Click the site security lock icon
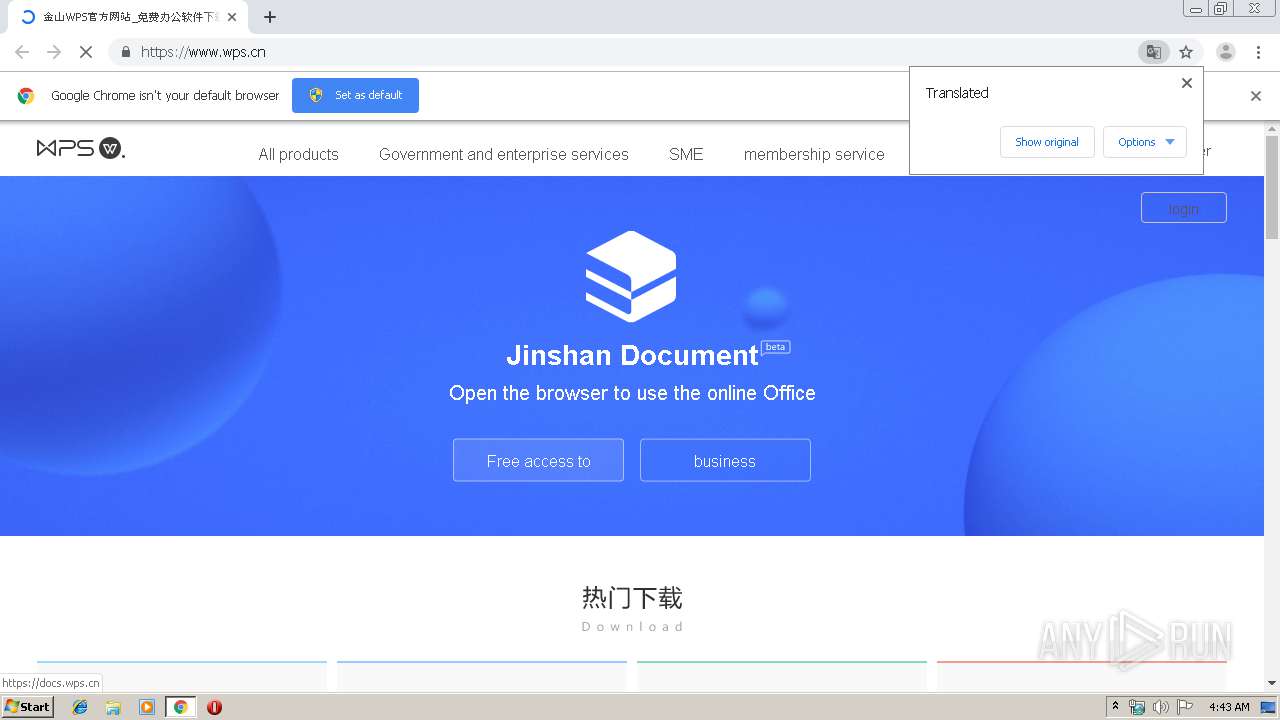Image resolution: width=1280 pixels, height=720 pixels. click(125, 52)
